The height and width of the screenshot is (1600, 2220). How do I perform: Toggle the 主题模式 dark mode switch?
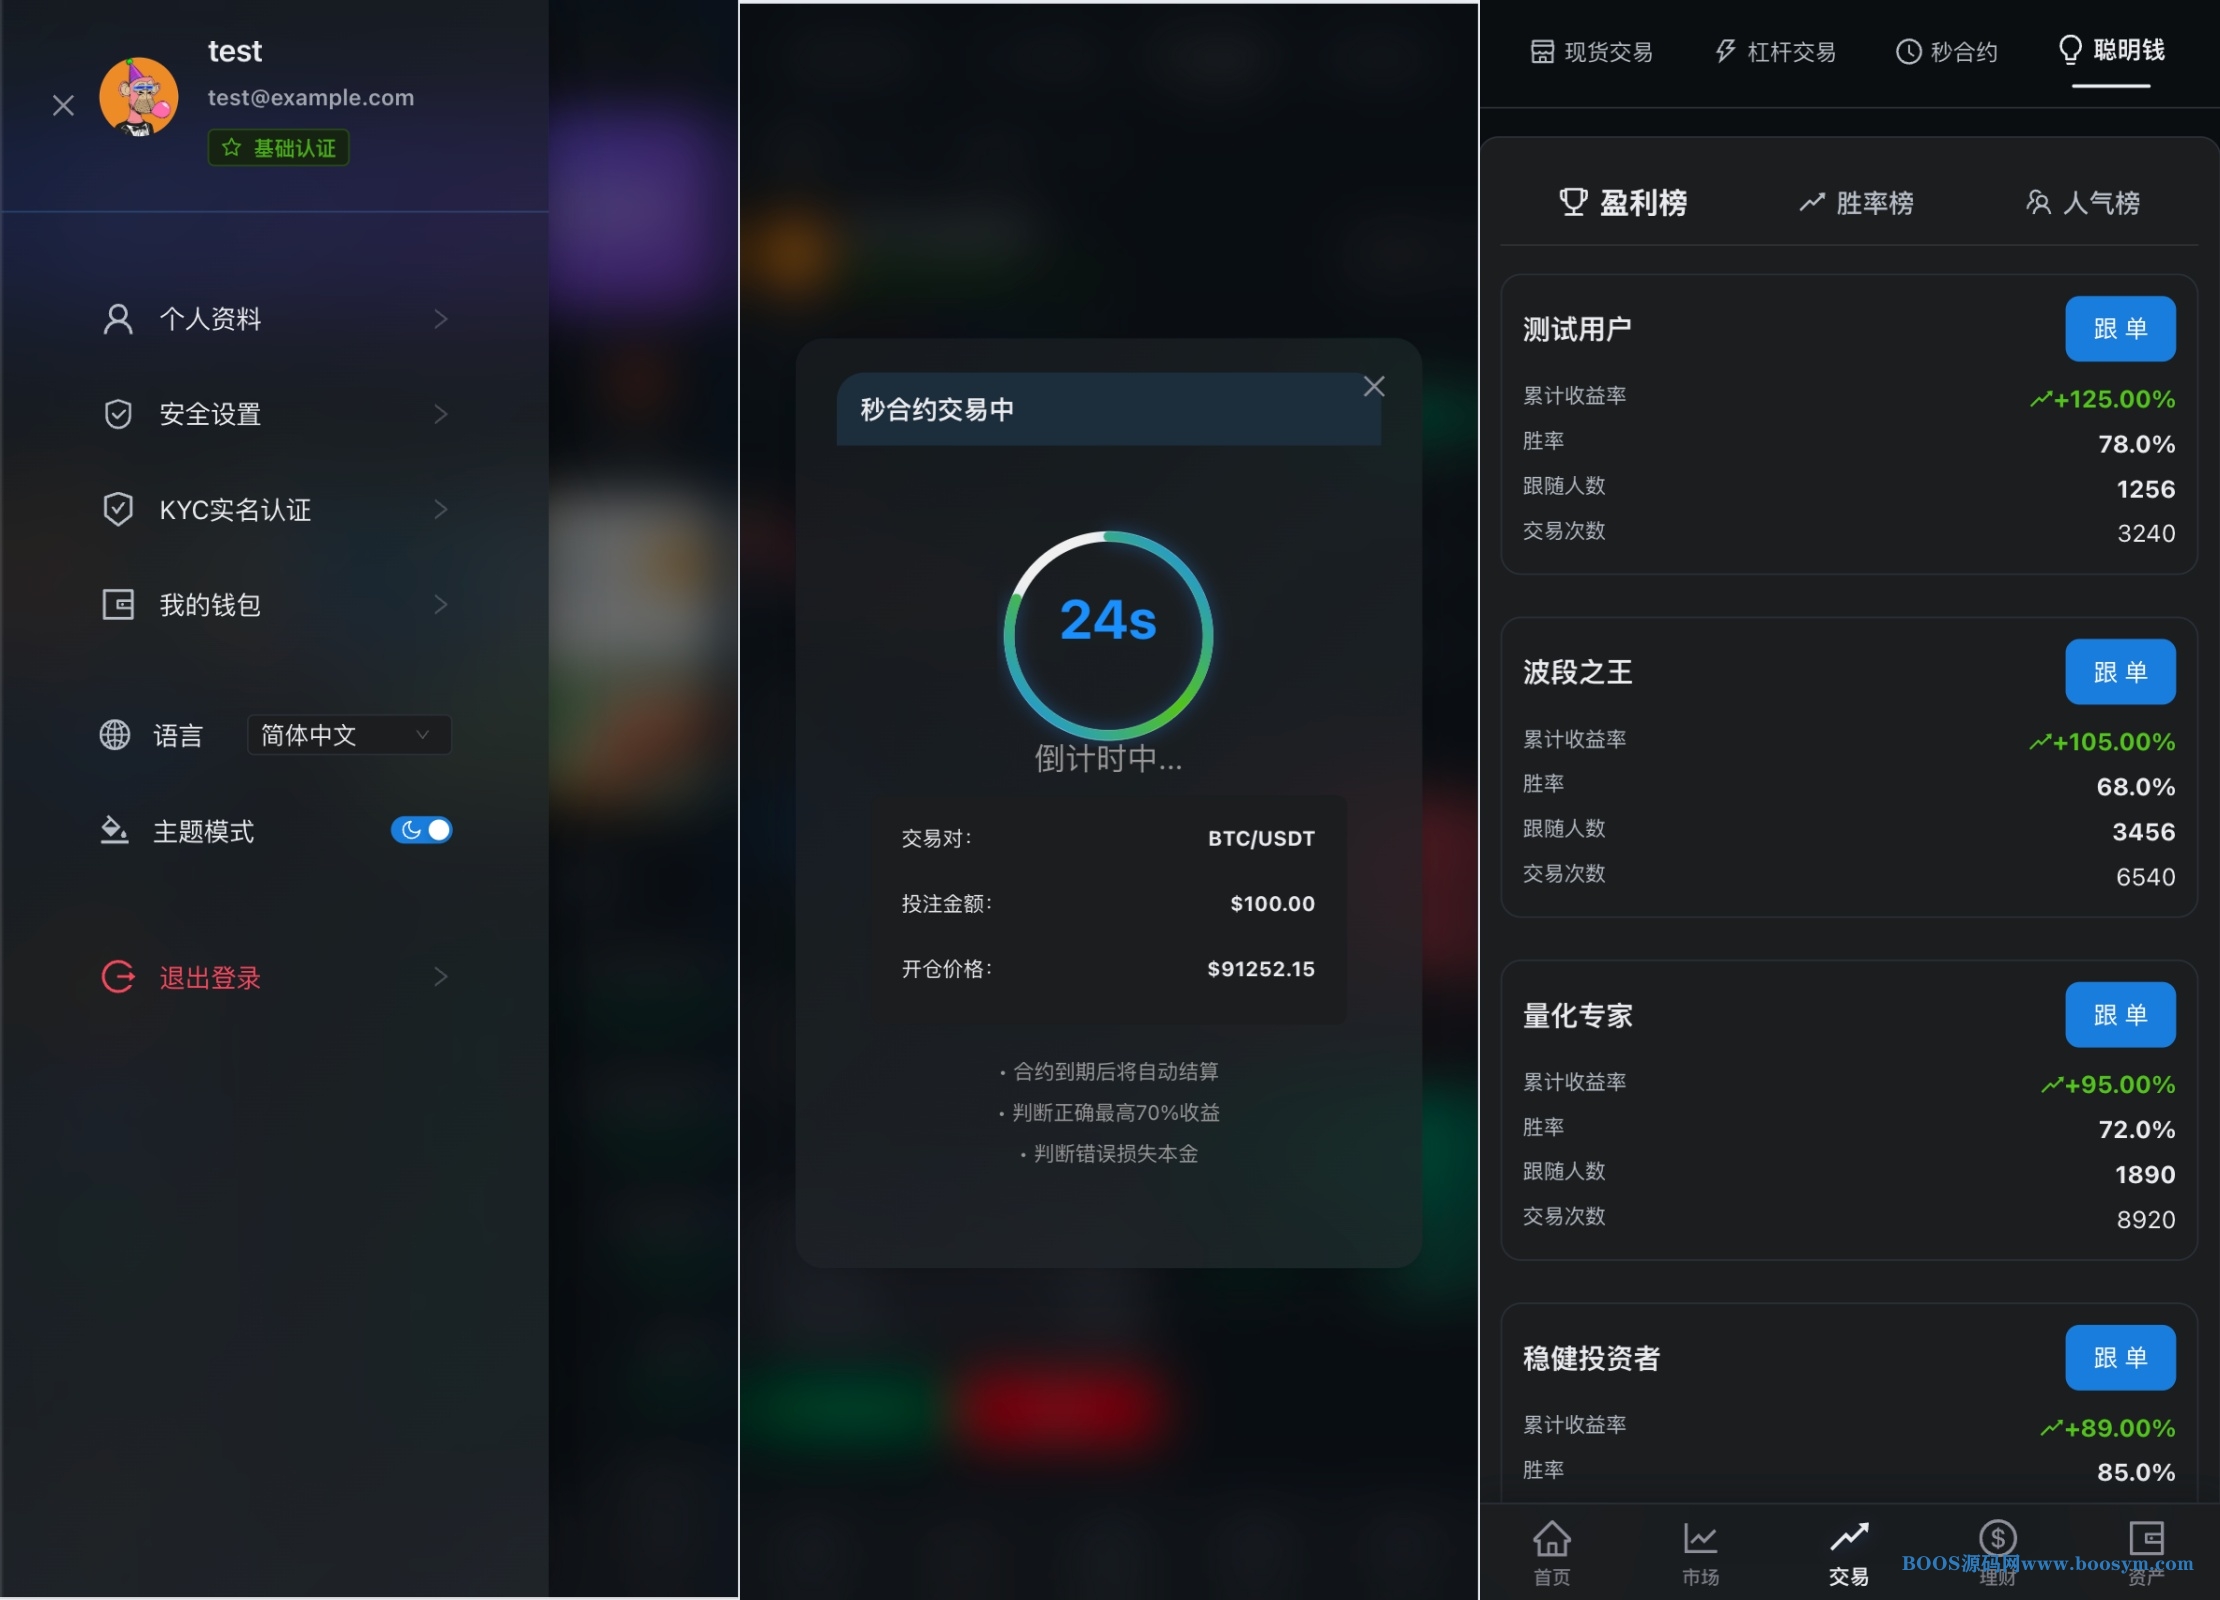pyautogui.click(x=421, y=830)
